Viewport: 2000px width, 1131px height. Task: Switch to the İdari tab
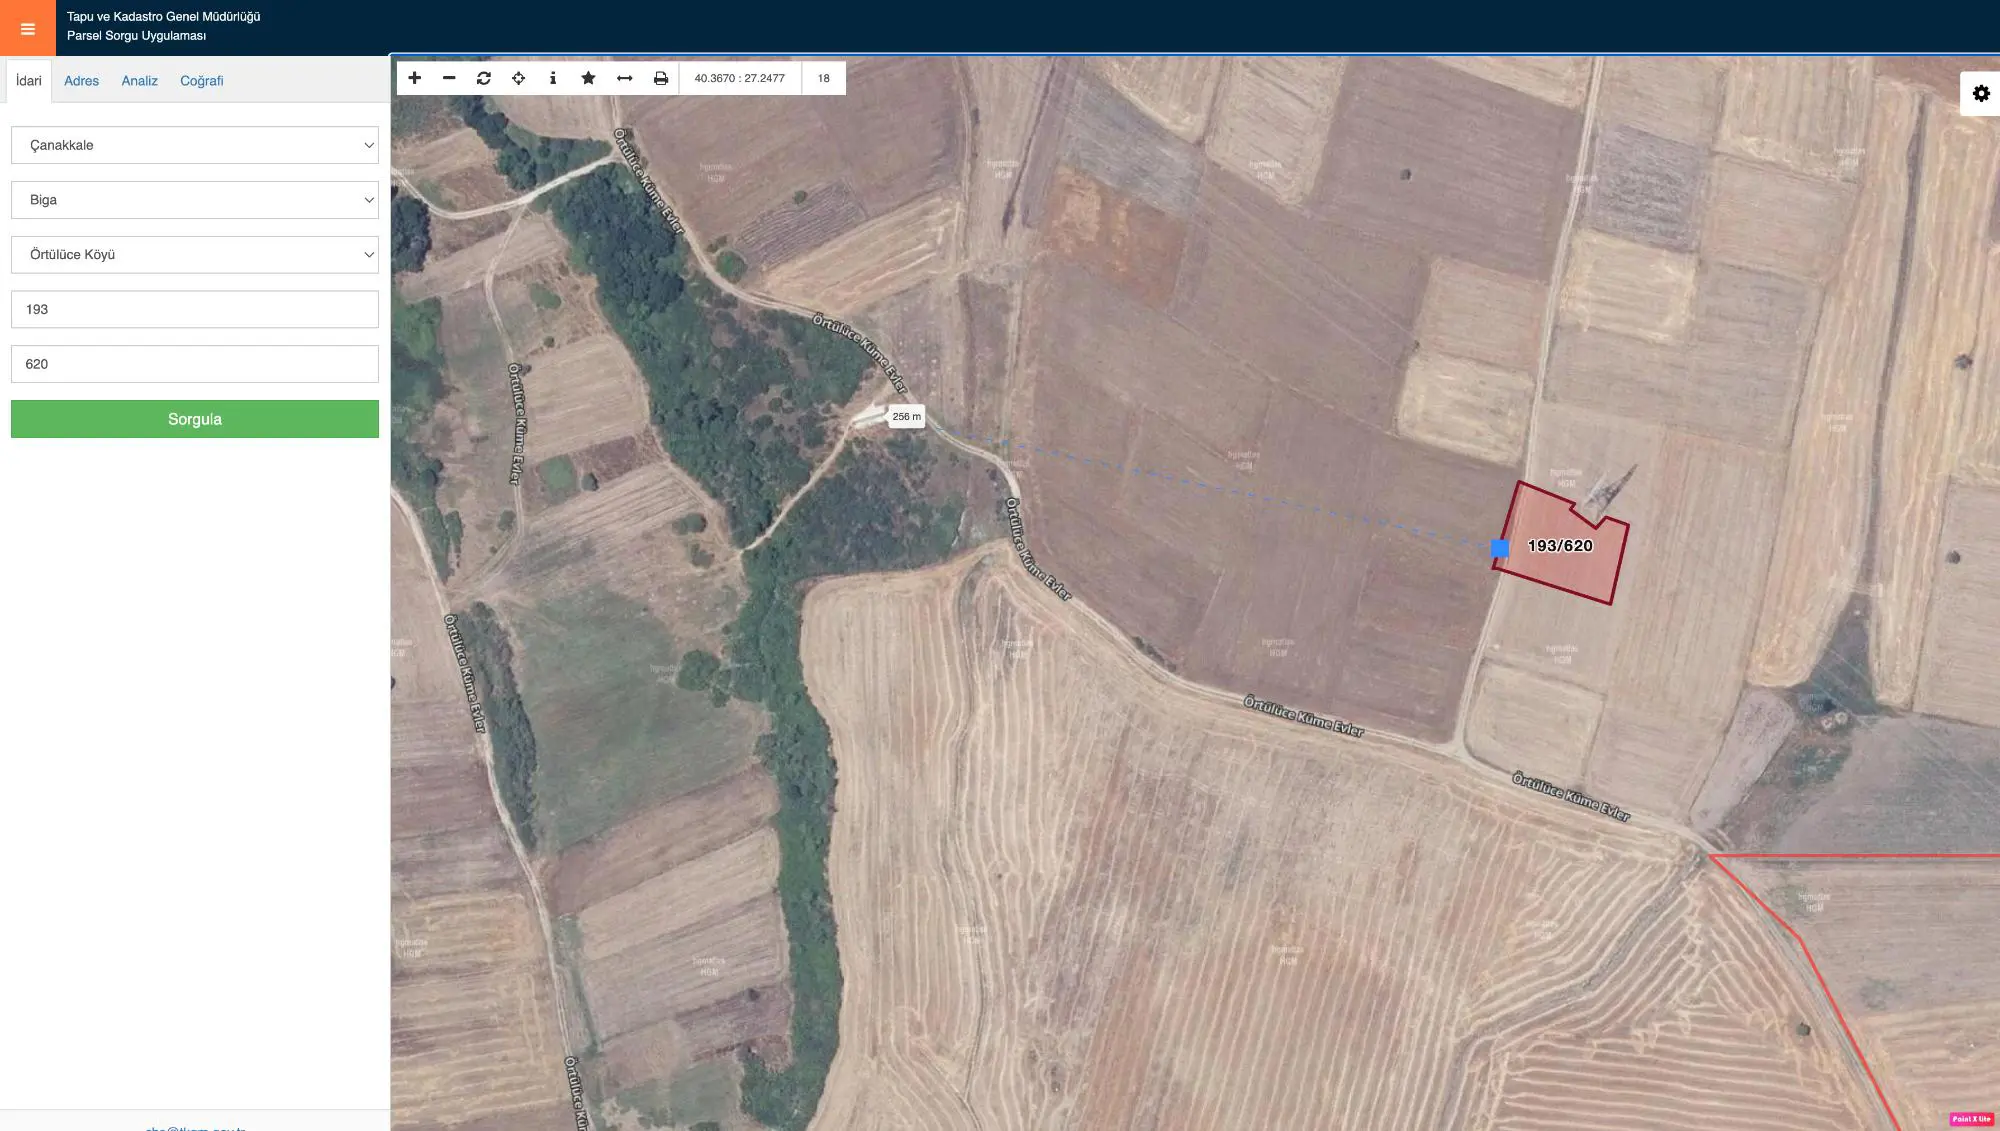29,81
